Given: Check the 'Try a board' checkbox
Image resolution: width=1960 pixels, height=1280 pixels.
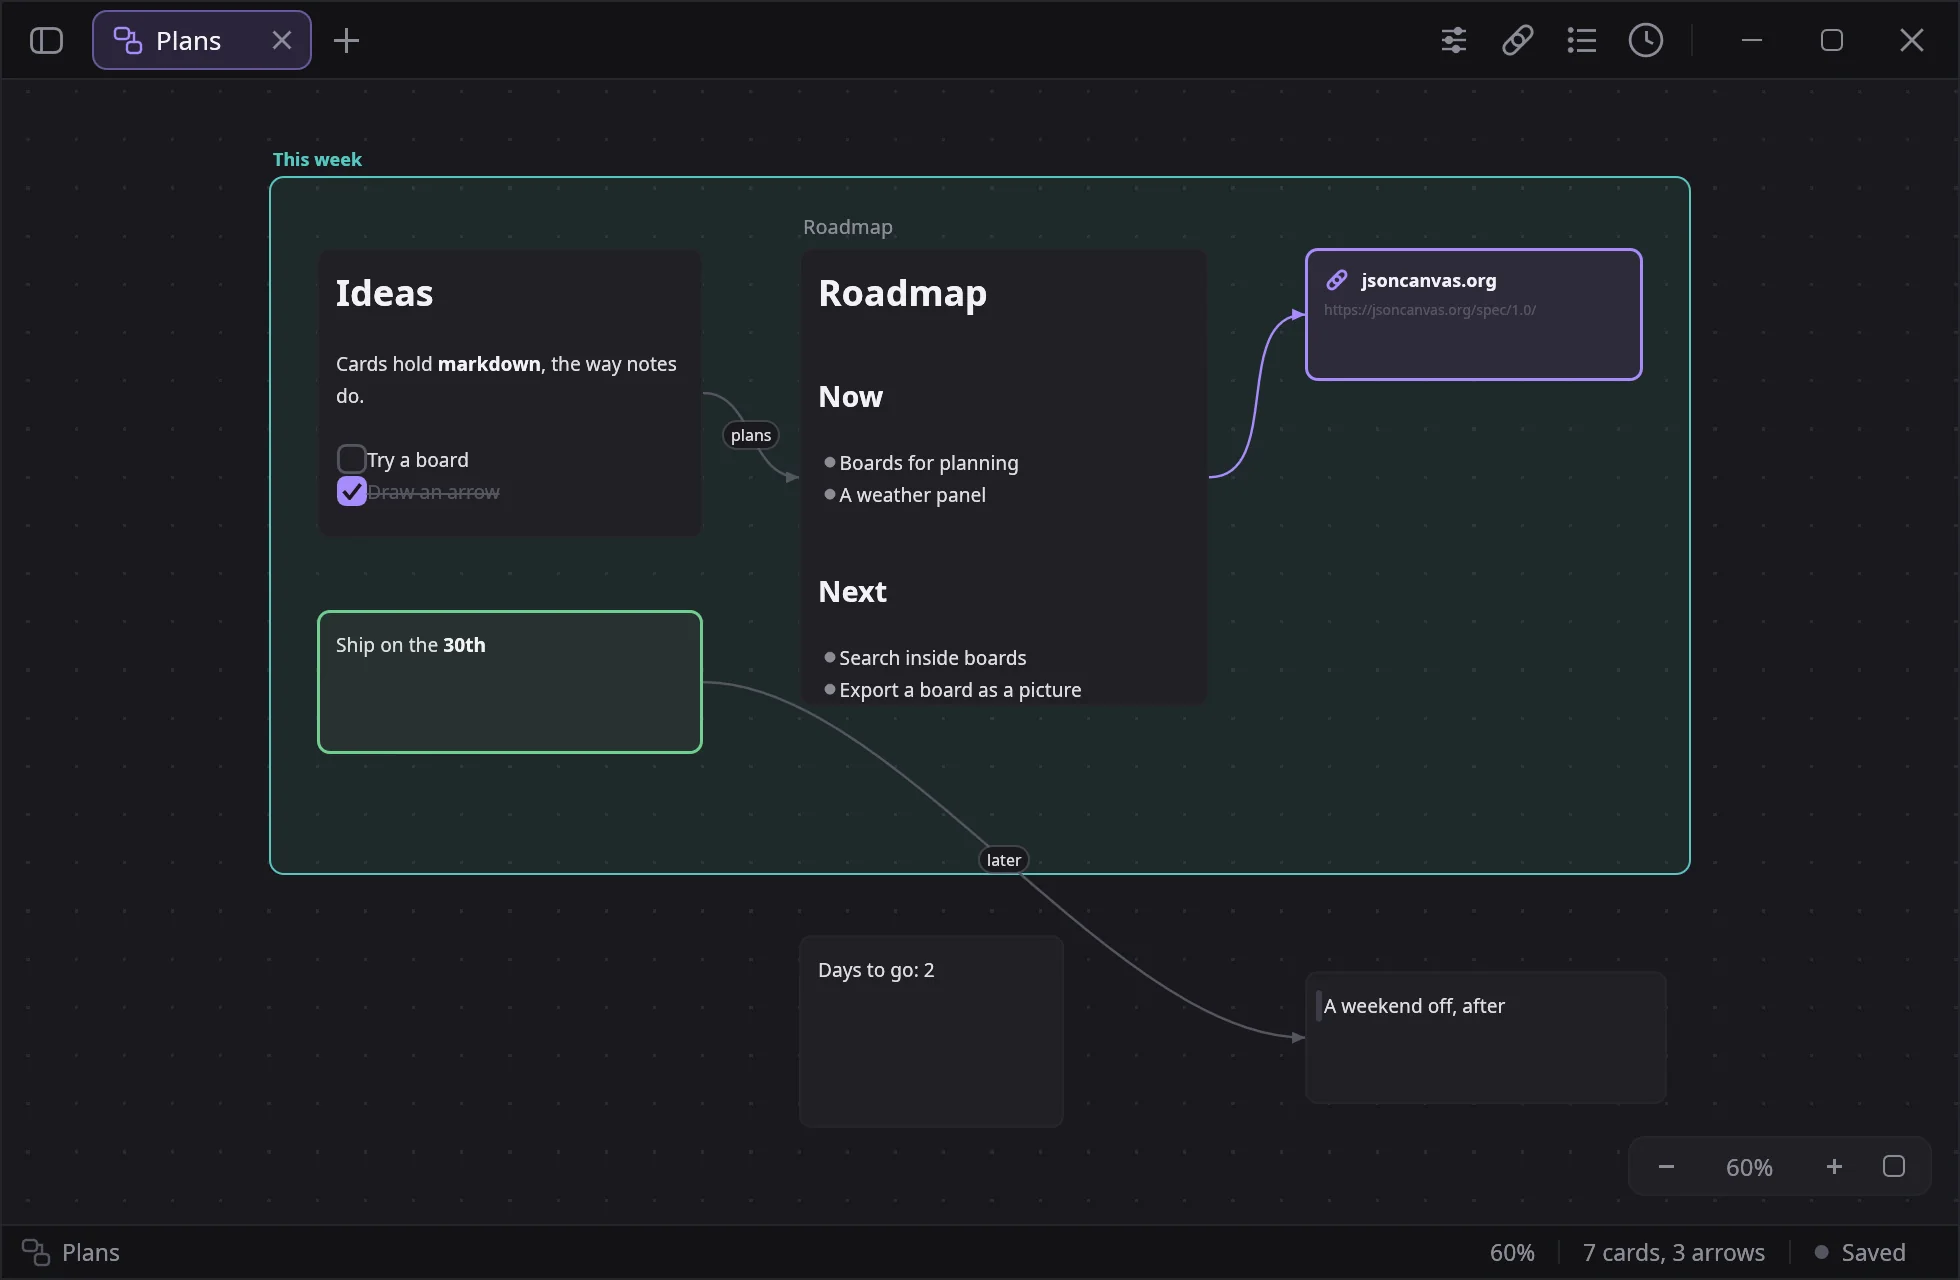Looking at the screenshot, I should click(351, 459).
